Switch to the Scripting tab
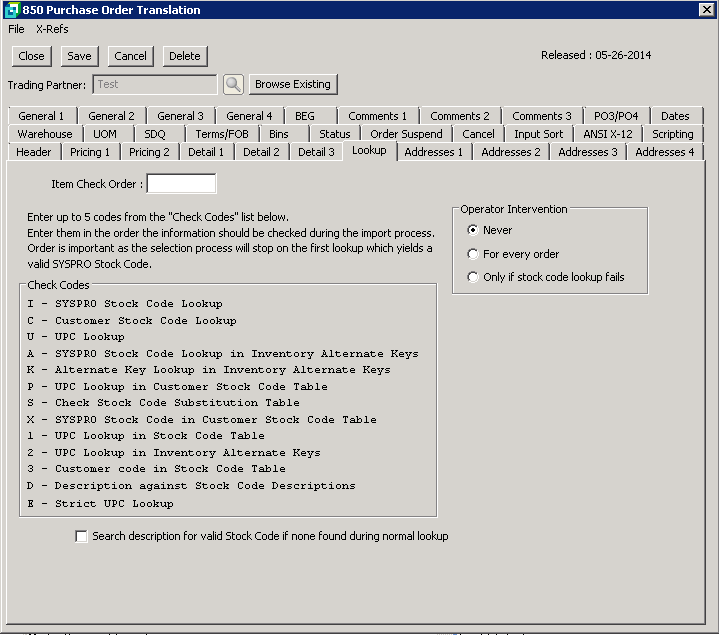This screenshot has width=719, height=635. tap(672, 134)
